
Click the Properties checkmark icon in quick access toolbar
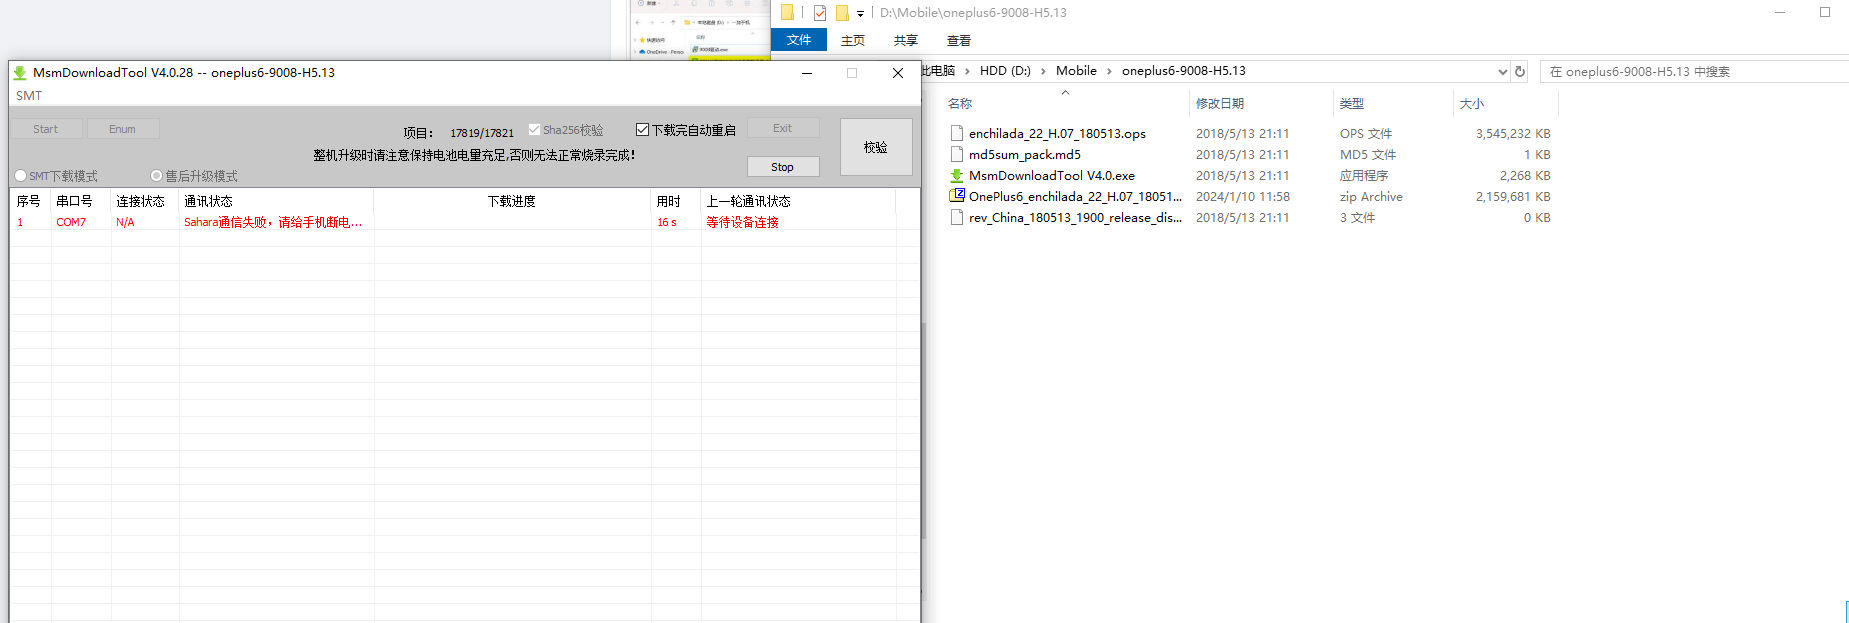point(820,13)
